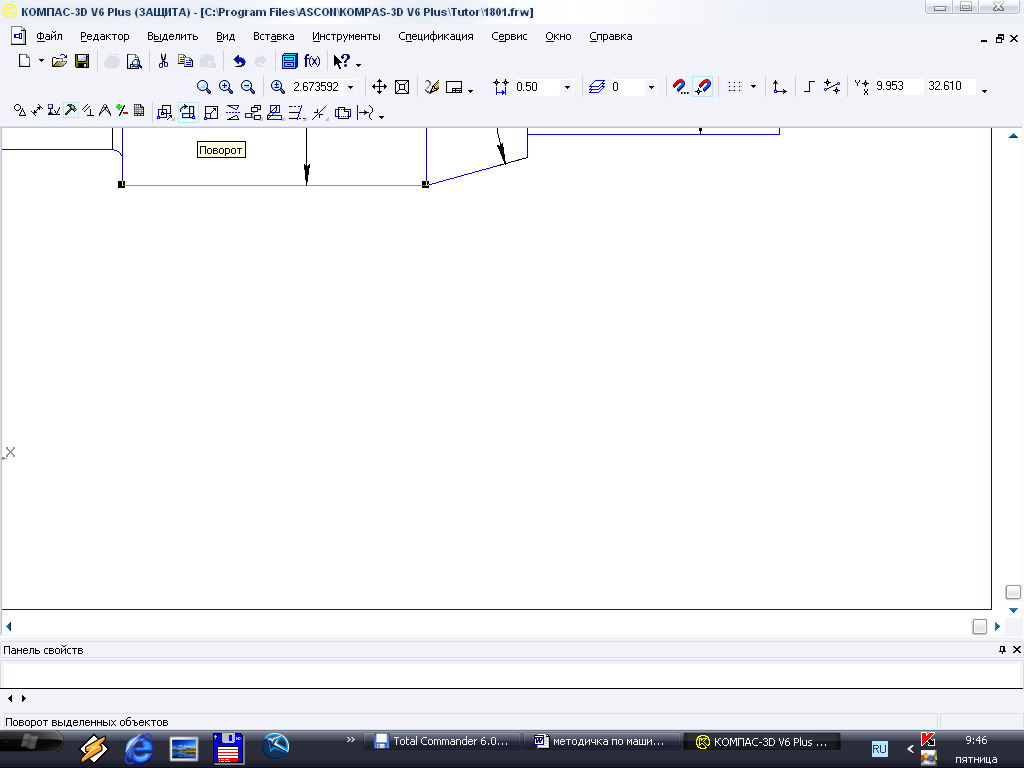The height and width of the screenshot is (768, 1024).
Task: Select the zoom window magnifier tool
Action: (x=204, y=87)
